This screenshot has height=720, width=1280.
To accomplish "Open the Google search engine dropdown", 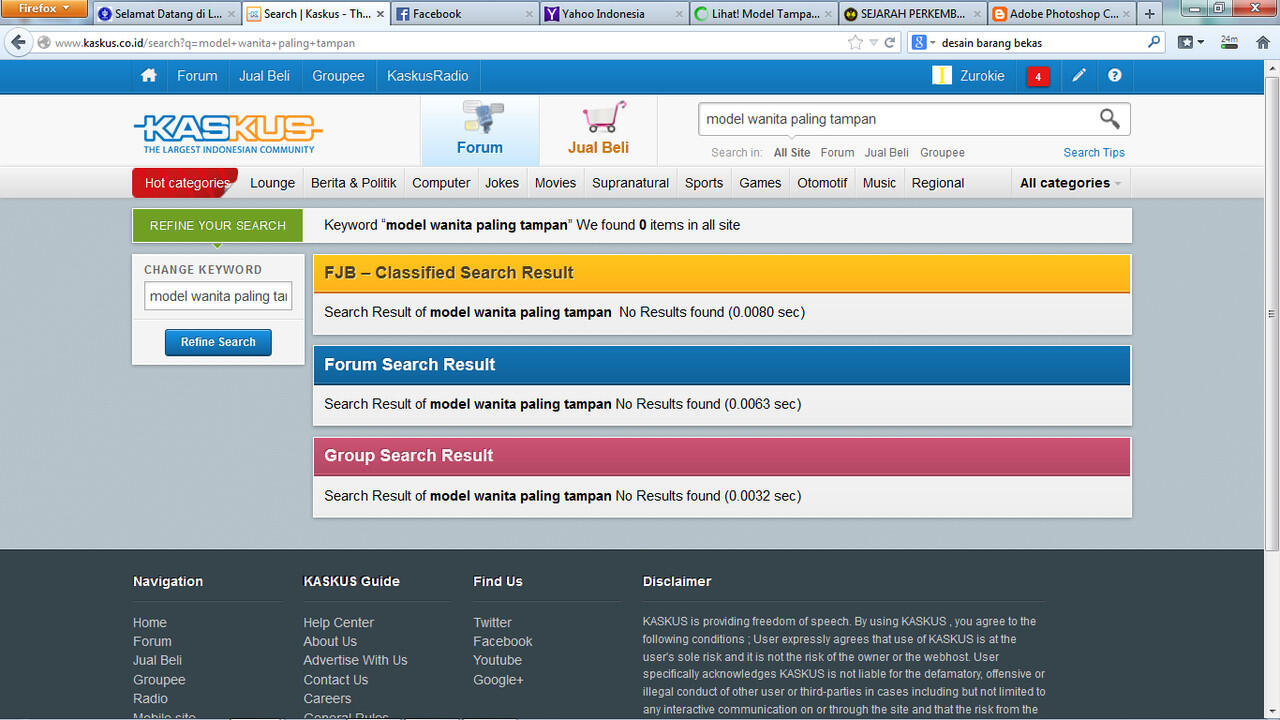I will click(923, 43).
